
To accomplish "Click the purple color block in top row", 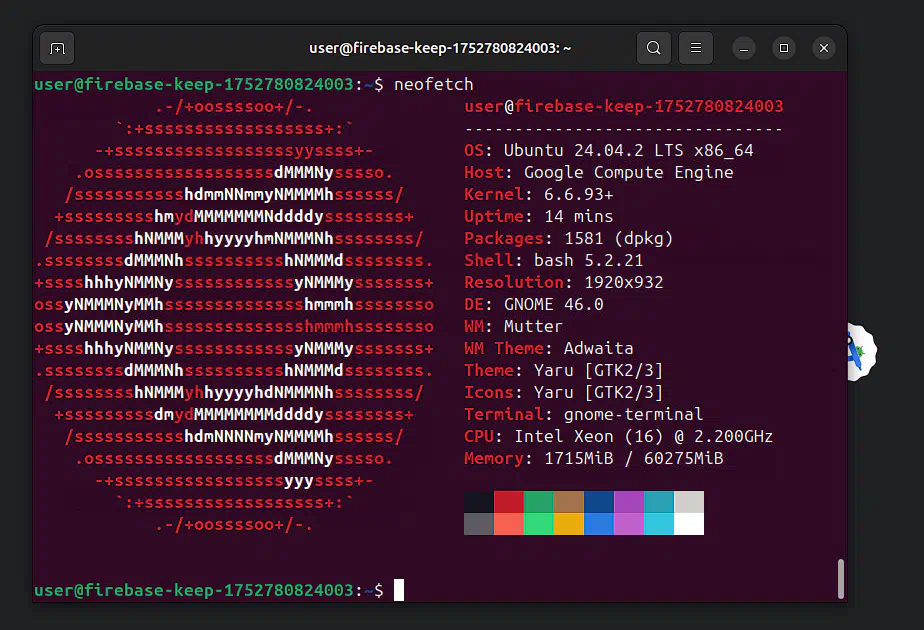I will click(629, 502).
